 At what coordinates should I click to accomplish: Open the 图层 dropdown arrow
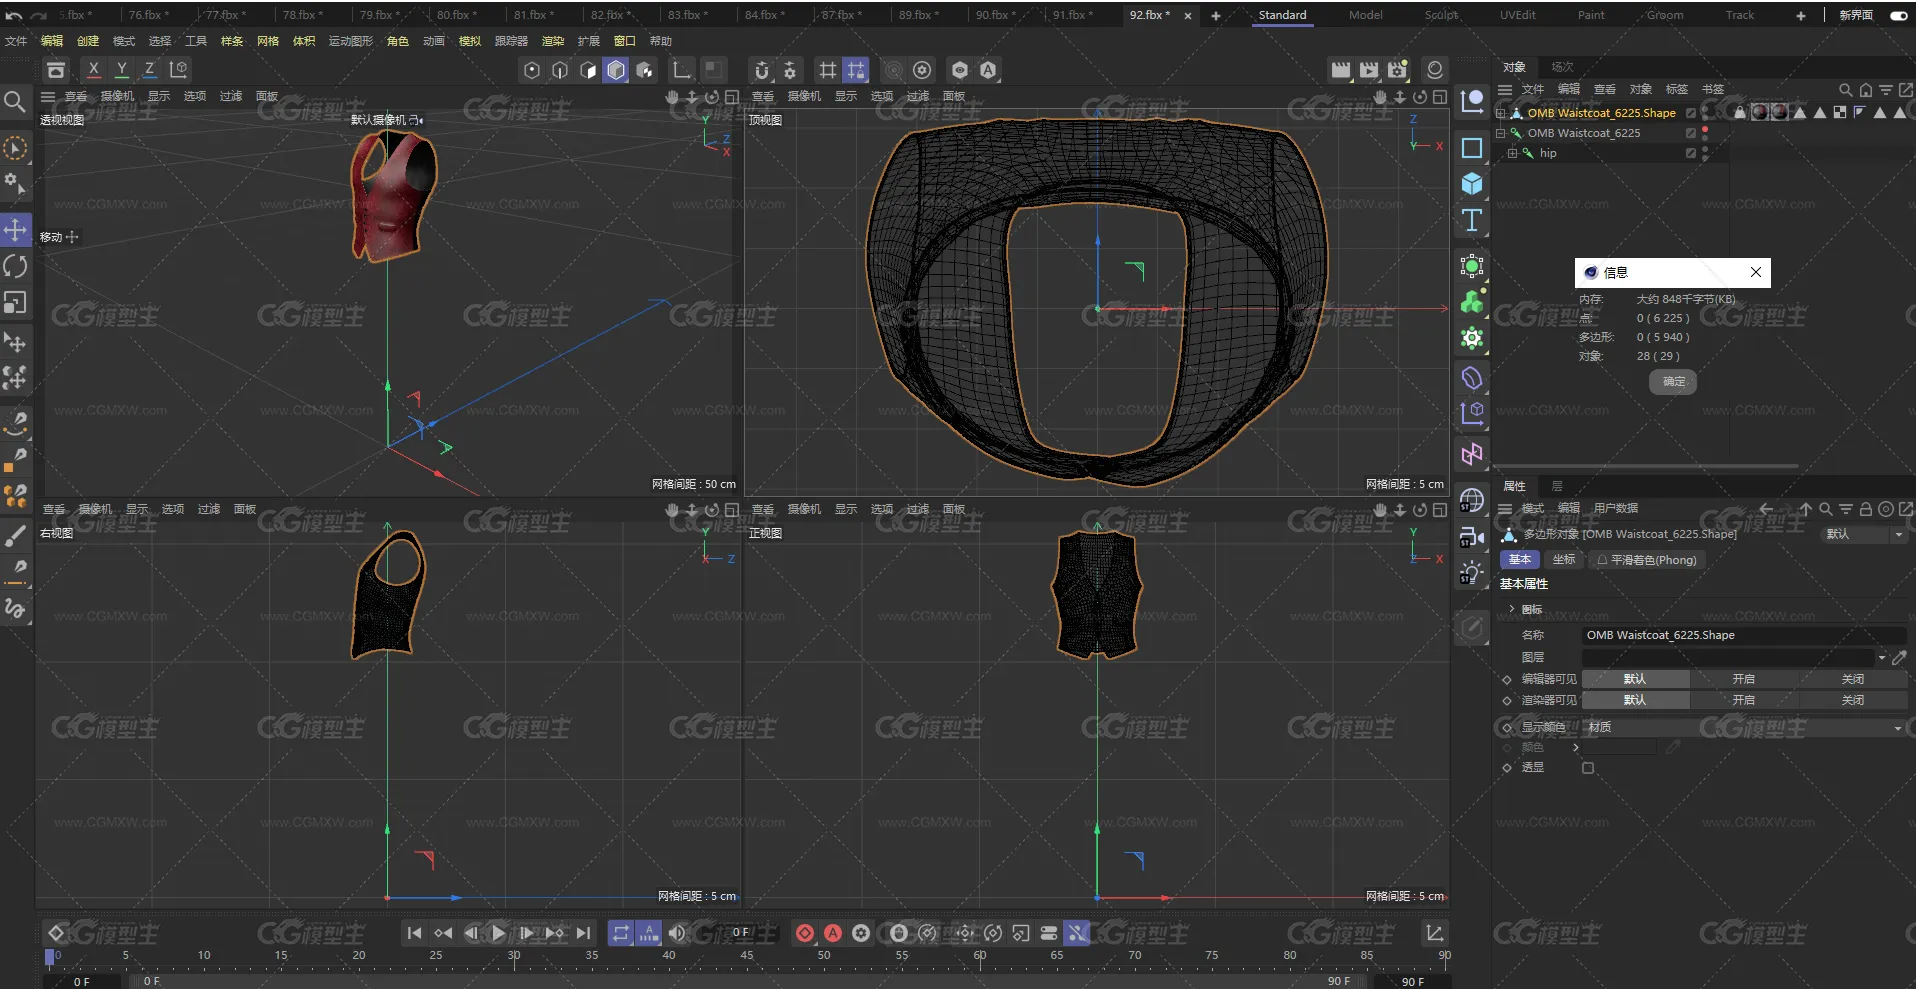coord(1881,657)
